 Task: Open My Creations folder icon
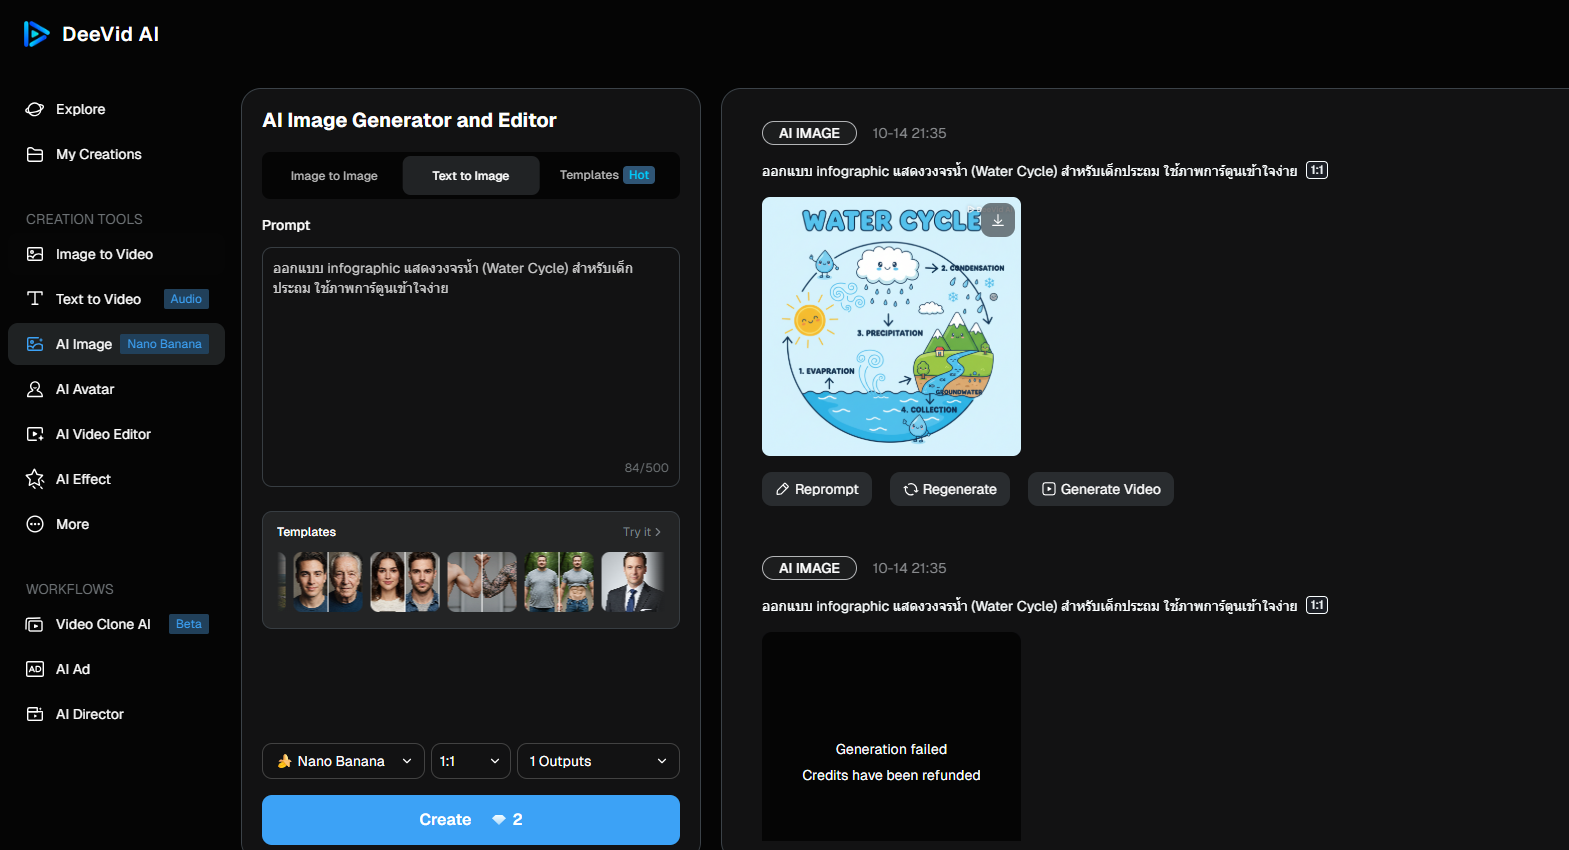tap(35, 154)
